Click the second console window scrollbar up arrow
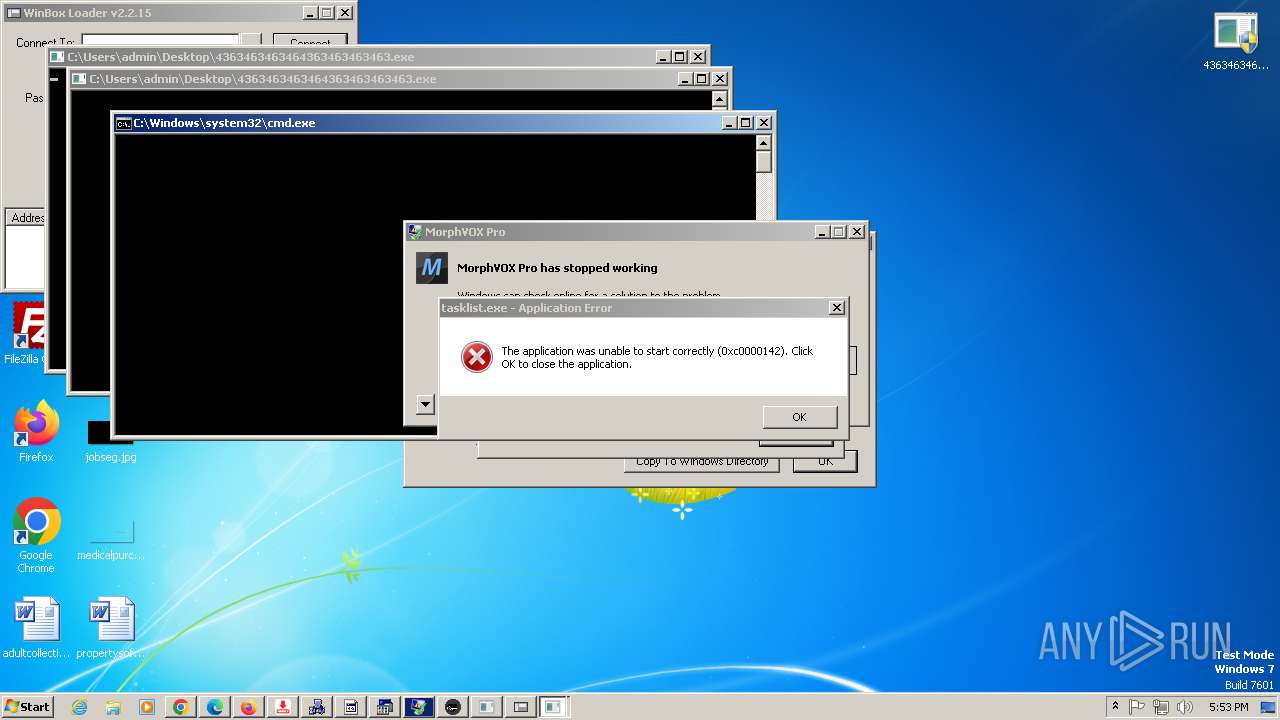This screenshot has width=1280, height=720. 719,99
